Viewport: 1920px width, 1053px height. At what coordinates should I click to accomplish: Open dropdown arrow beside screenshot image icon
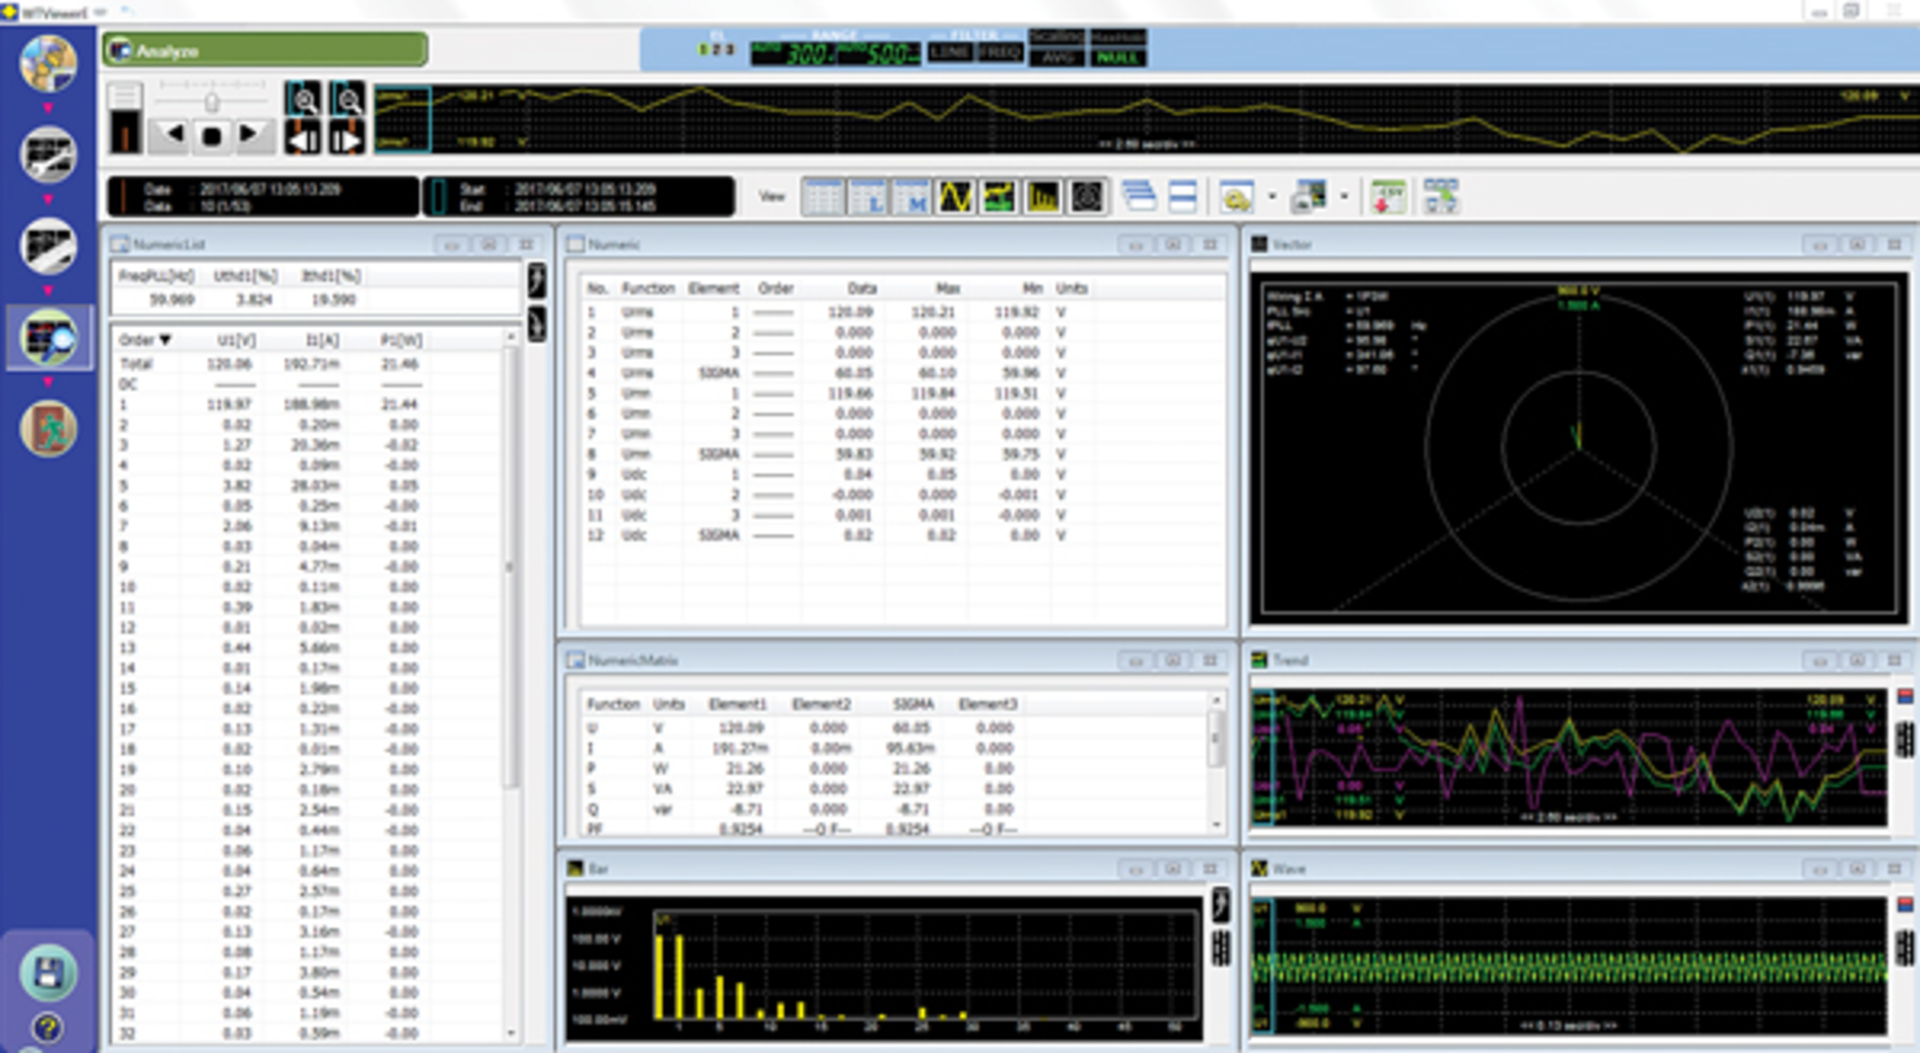[x=1344, y=197]
